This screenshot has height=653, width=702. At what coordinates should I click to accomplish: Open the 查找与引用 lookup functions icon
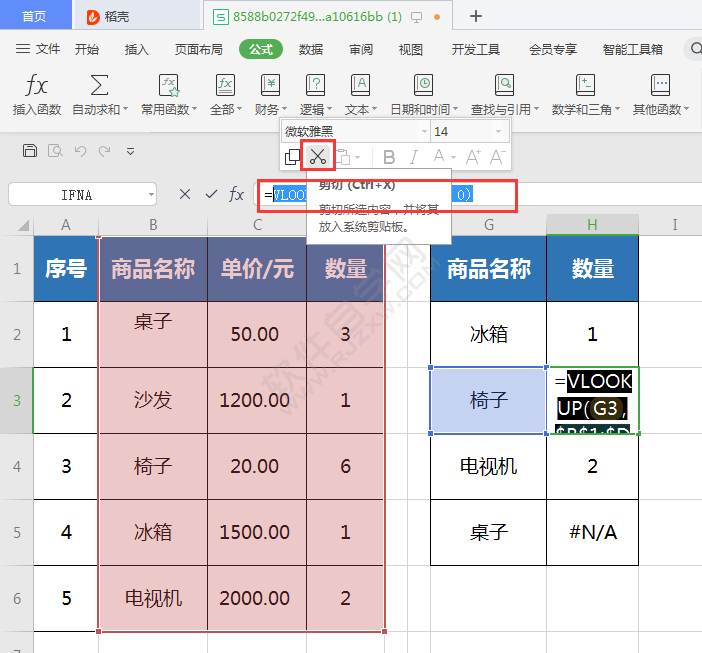pos(504,85)
